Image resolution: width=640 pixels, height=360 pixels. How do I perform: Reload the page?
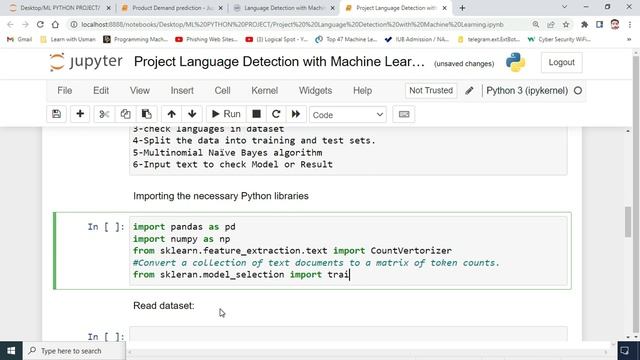(x=40, y=24)
